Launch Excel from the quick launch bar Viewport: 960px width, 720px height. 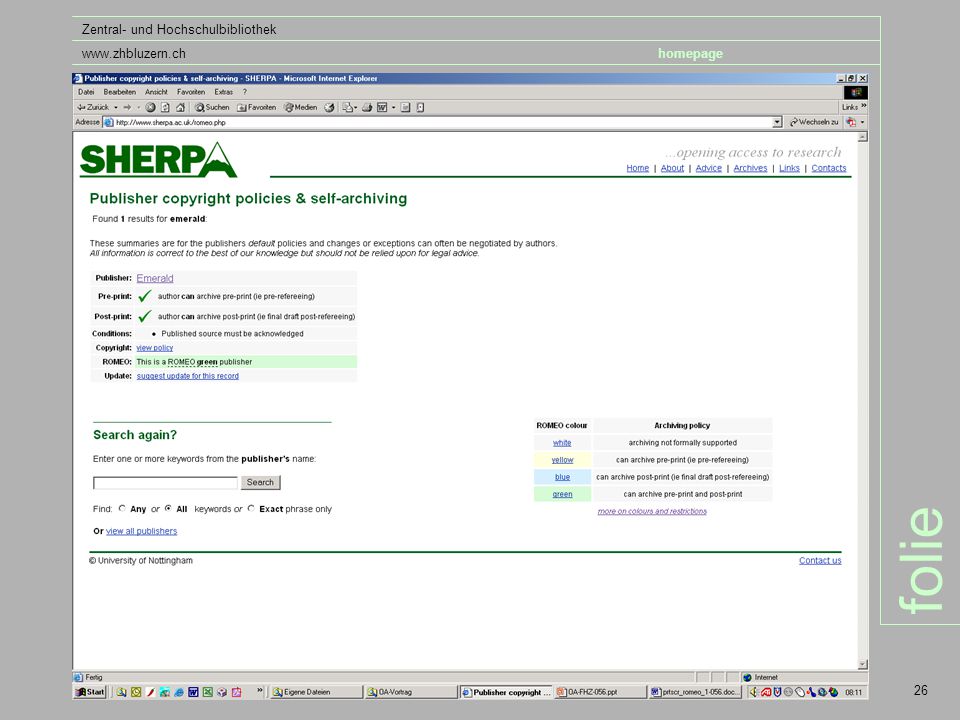(208, 692)
